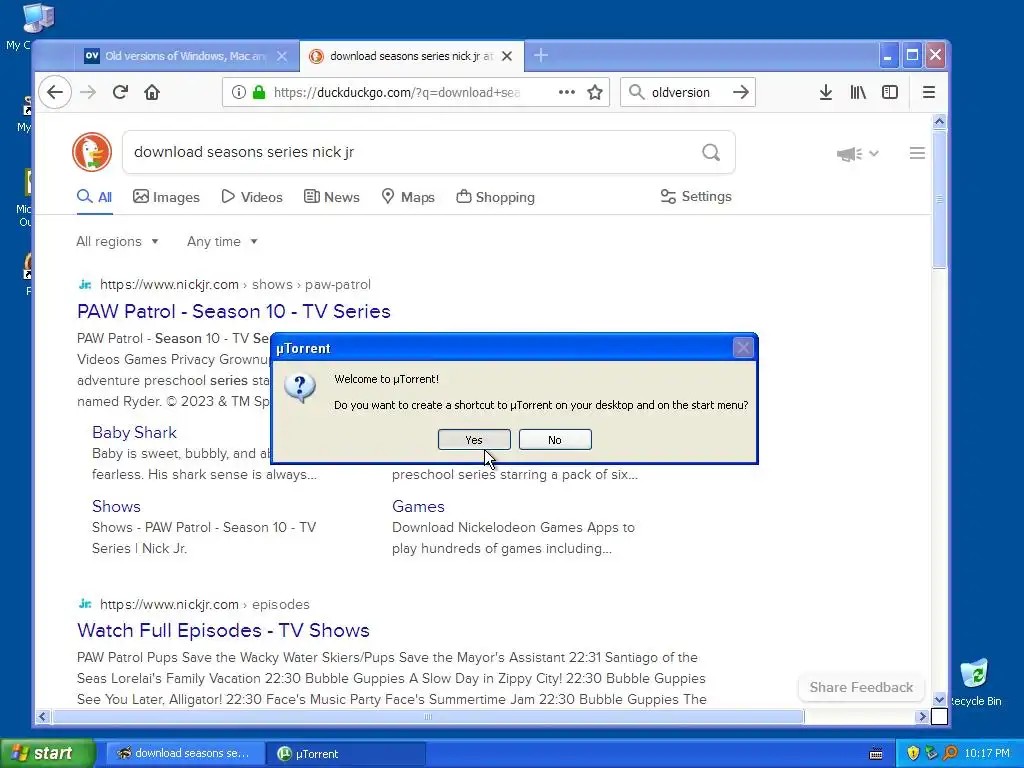1024x768 pixels.
Task: Click the 10:17 PM clock
Action: (x=987, y=754)
